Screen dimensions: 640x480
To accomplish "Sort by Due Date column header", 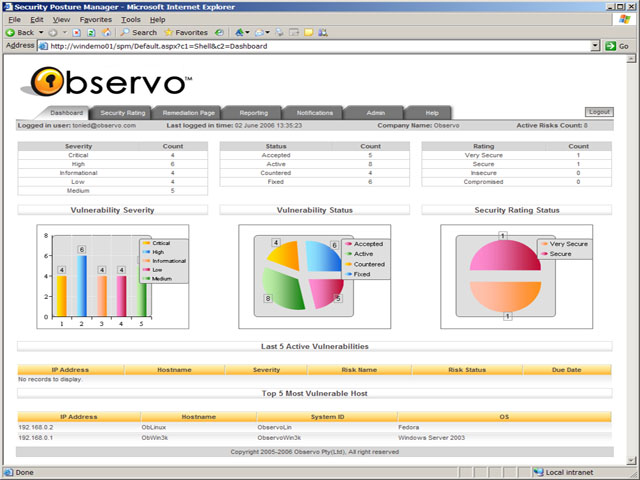I will [x=567, y=370].
